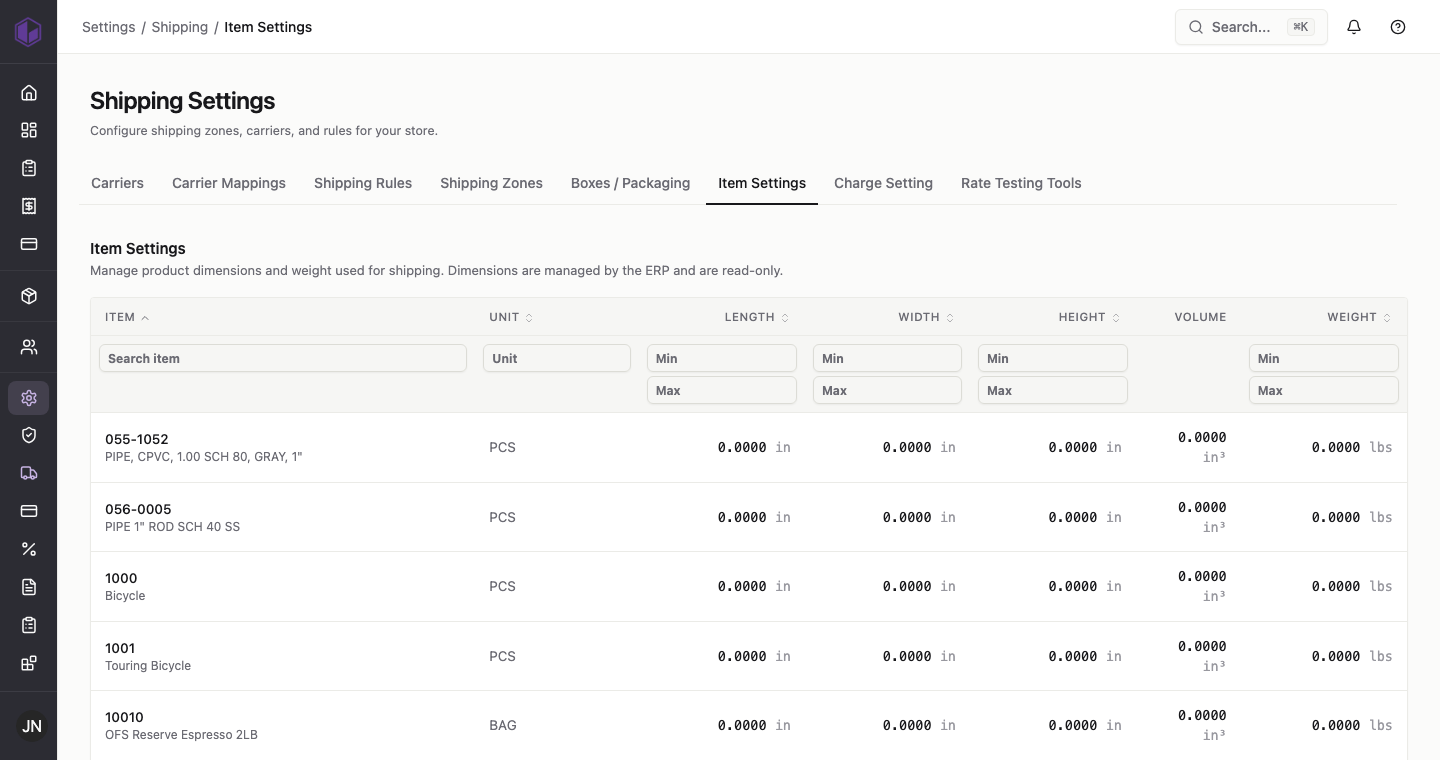Click the VOLUME column header
Viewport: 1440px width, 760px height.
[x=1200, y=317]
